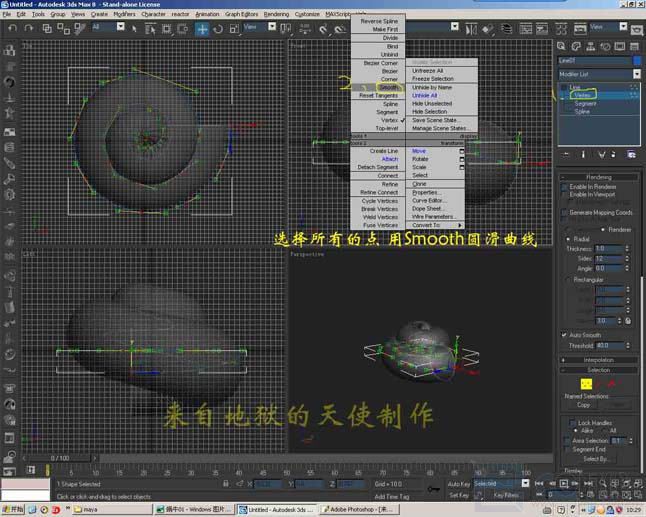Select the Renderer radio button

603,229
